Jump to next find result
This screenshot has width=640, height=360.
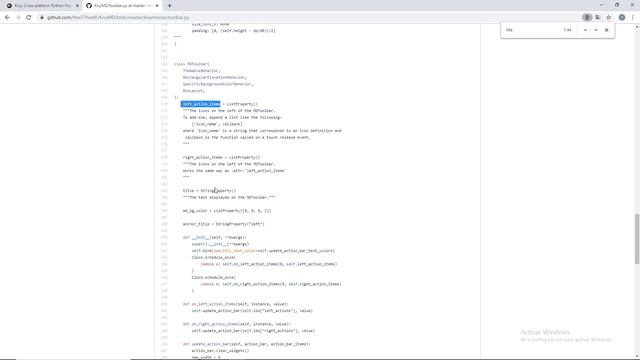(x=596, y=30)
